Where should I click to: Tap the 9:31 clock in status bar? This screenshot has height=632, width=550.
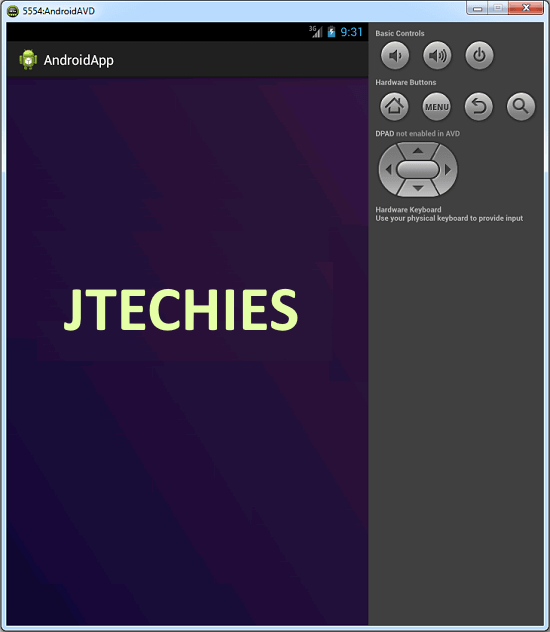(351, 32)
